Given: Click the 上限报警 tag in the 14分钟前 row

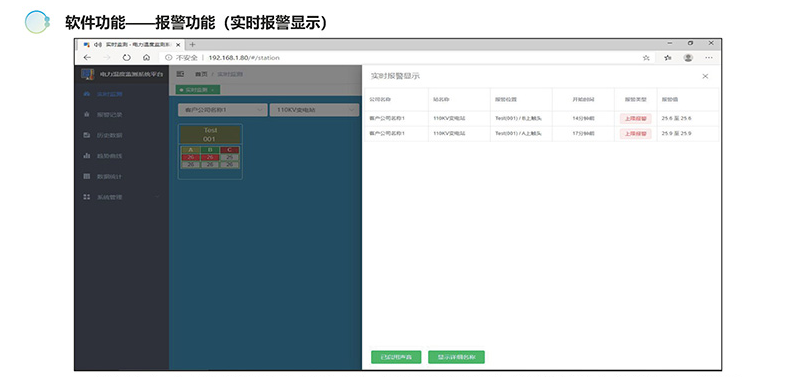Looking at the screenshot, I should (x=635, y=118).
